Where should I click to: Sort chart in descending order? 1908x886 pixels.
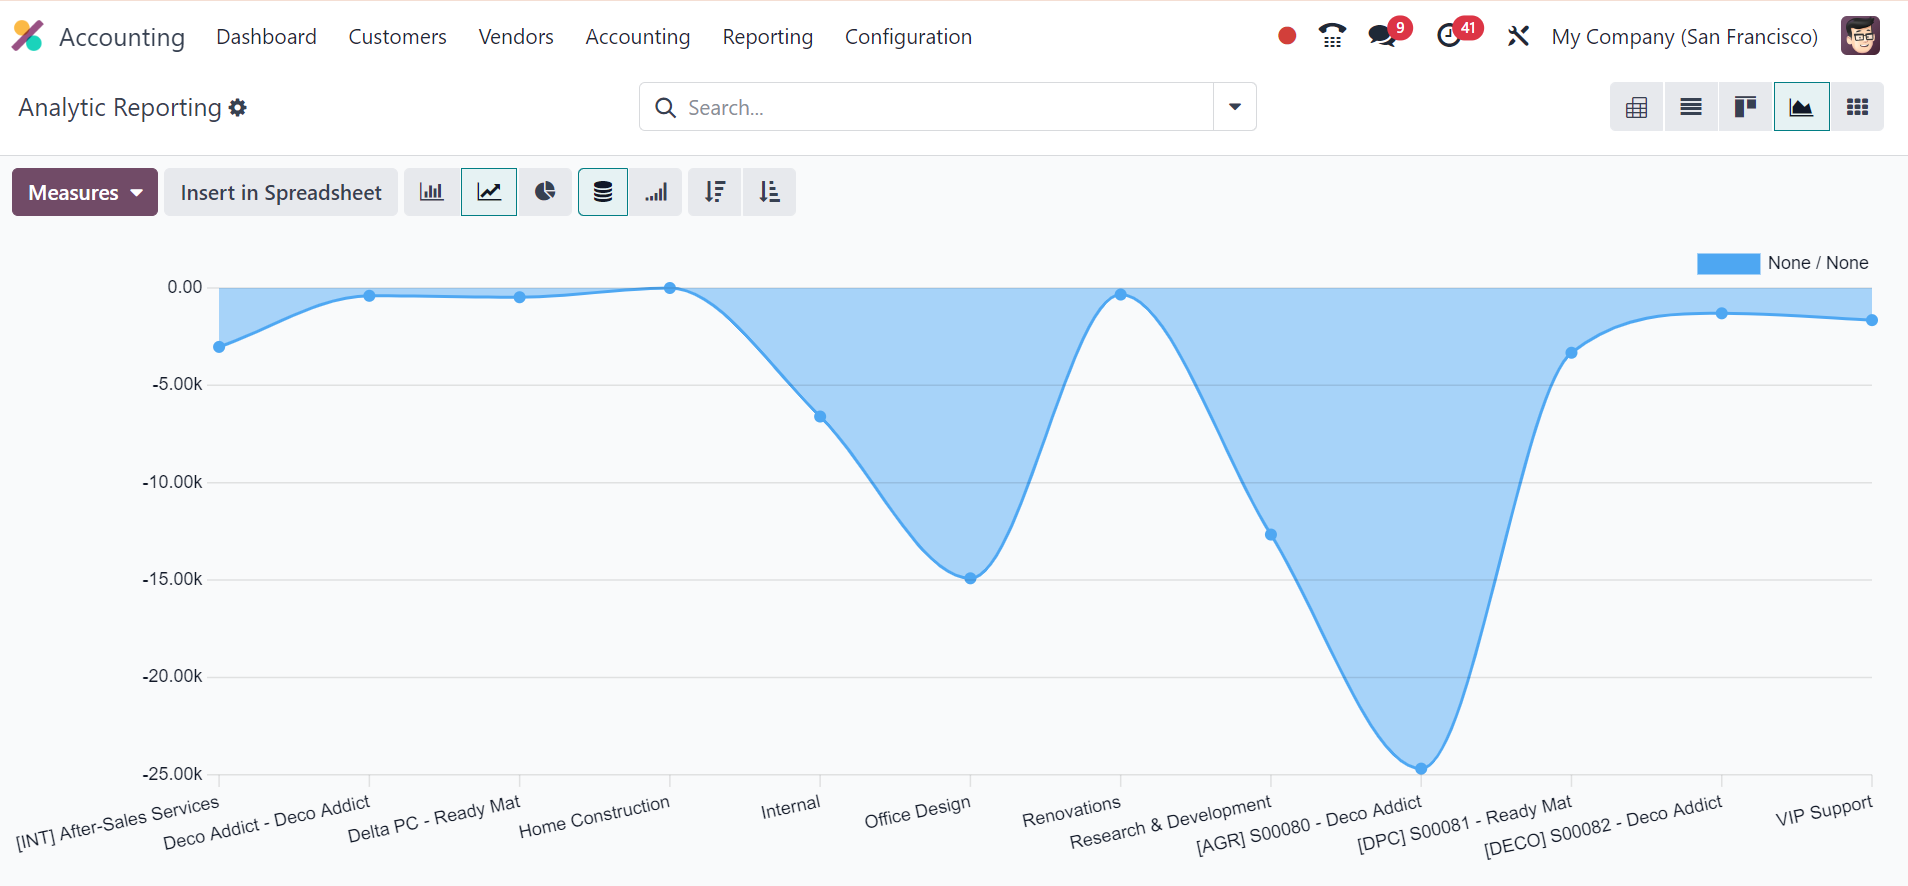point(715,192)
